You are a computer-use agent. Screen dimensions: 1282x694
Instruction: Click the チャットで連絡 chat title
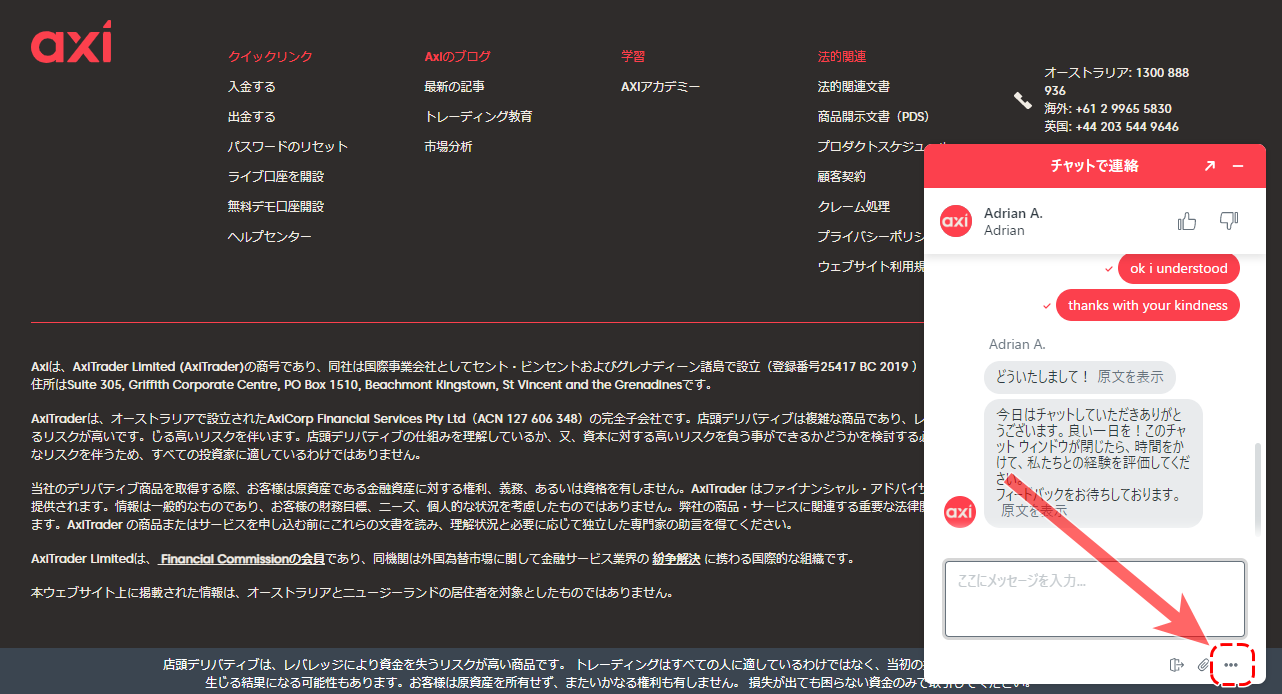[1095, 166]
